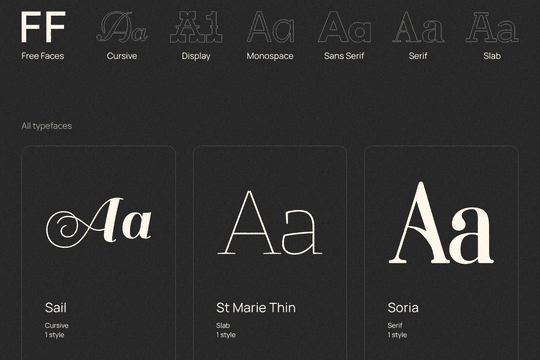This screenshot has height=360, width=540.
Task: Select the Serif category outline icon
Action: (x=418, y=27)
